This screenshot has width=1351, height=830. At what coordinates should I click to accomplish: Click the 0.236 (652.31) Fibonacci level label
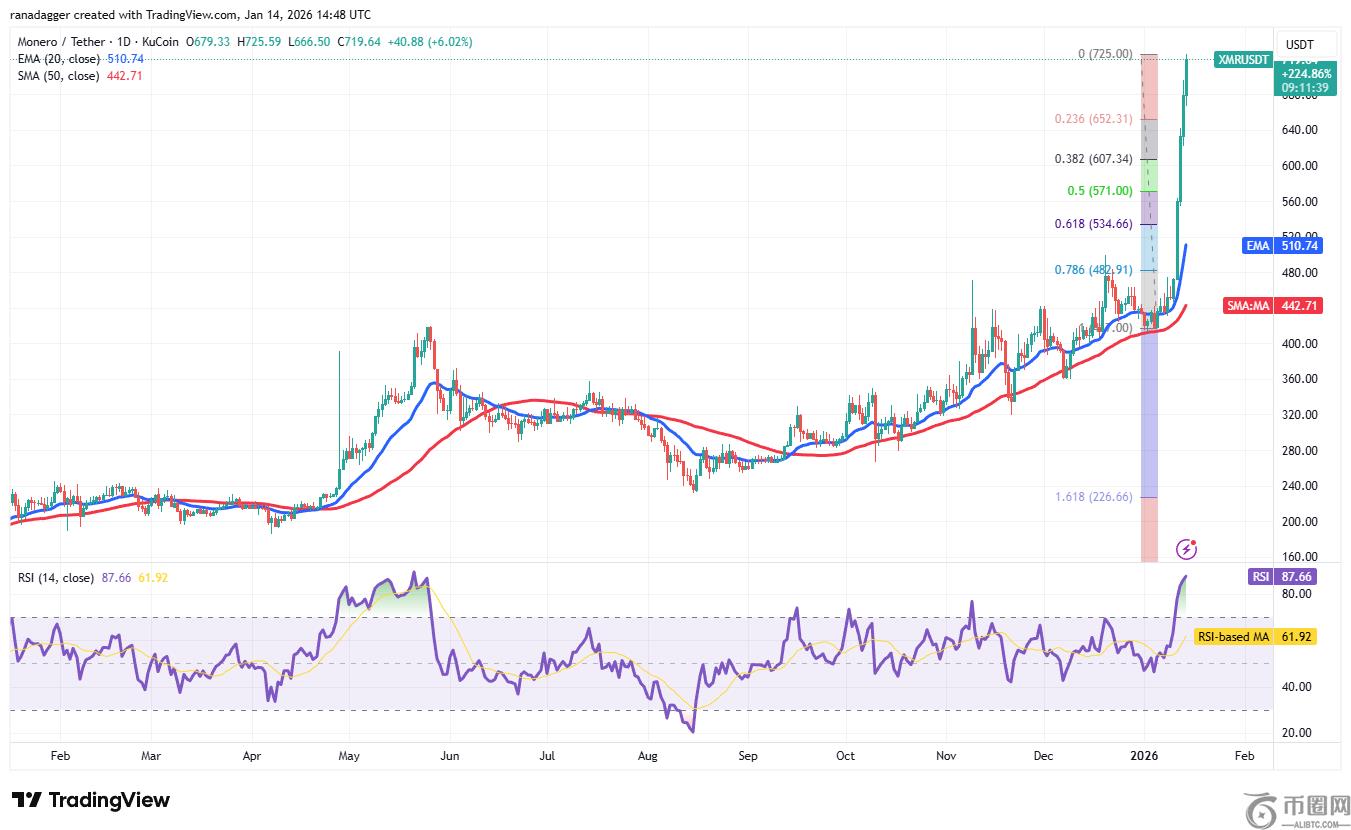click(1093, 119)
